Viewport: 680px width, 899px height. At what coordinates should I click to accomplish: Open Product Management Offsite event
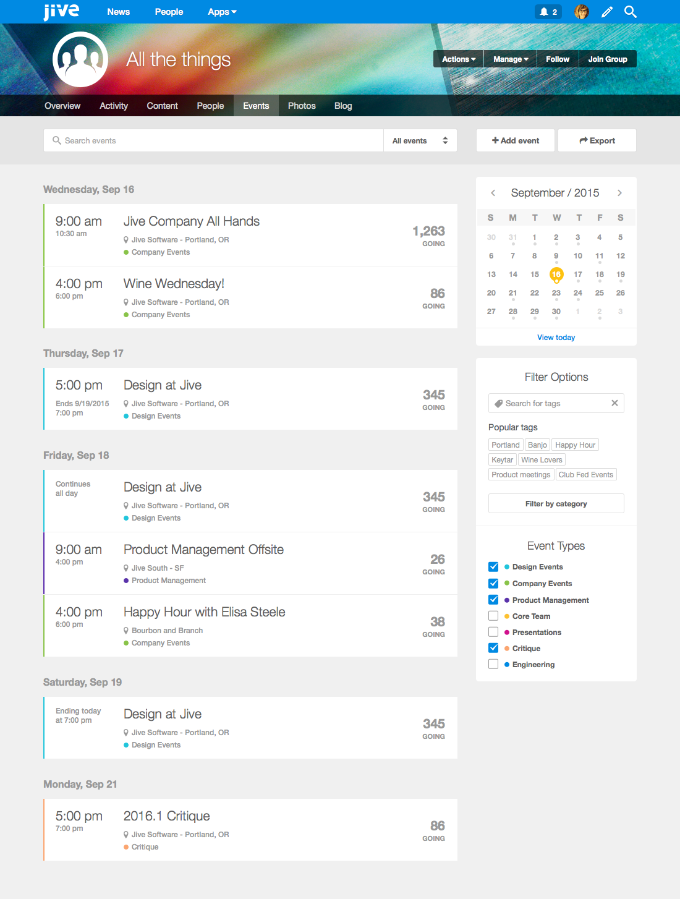tap(204, 549)
